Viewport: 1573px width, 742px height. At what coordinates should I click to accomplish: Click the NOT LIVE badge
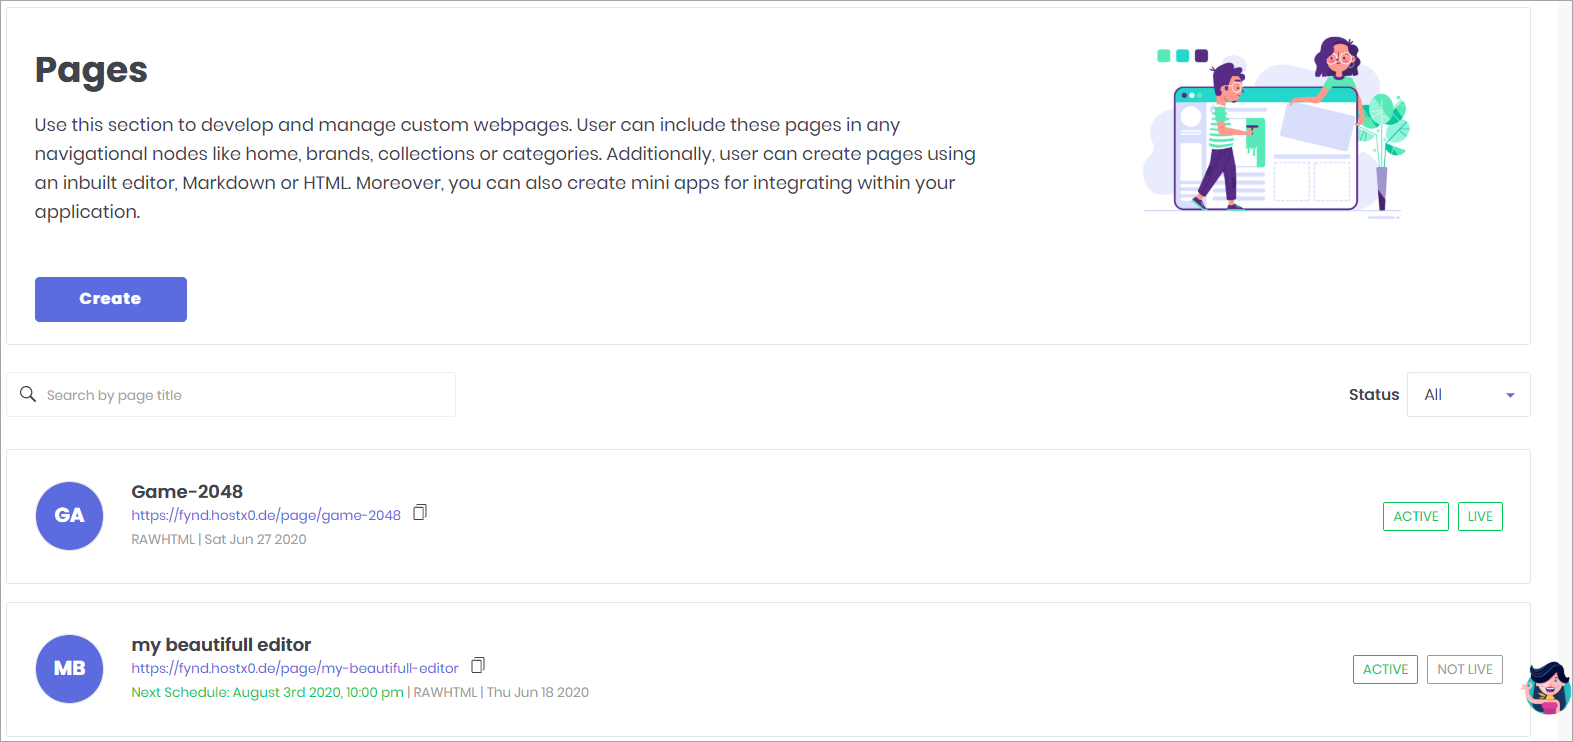click(x=1465, y=670)
